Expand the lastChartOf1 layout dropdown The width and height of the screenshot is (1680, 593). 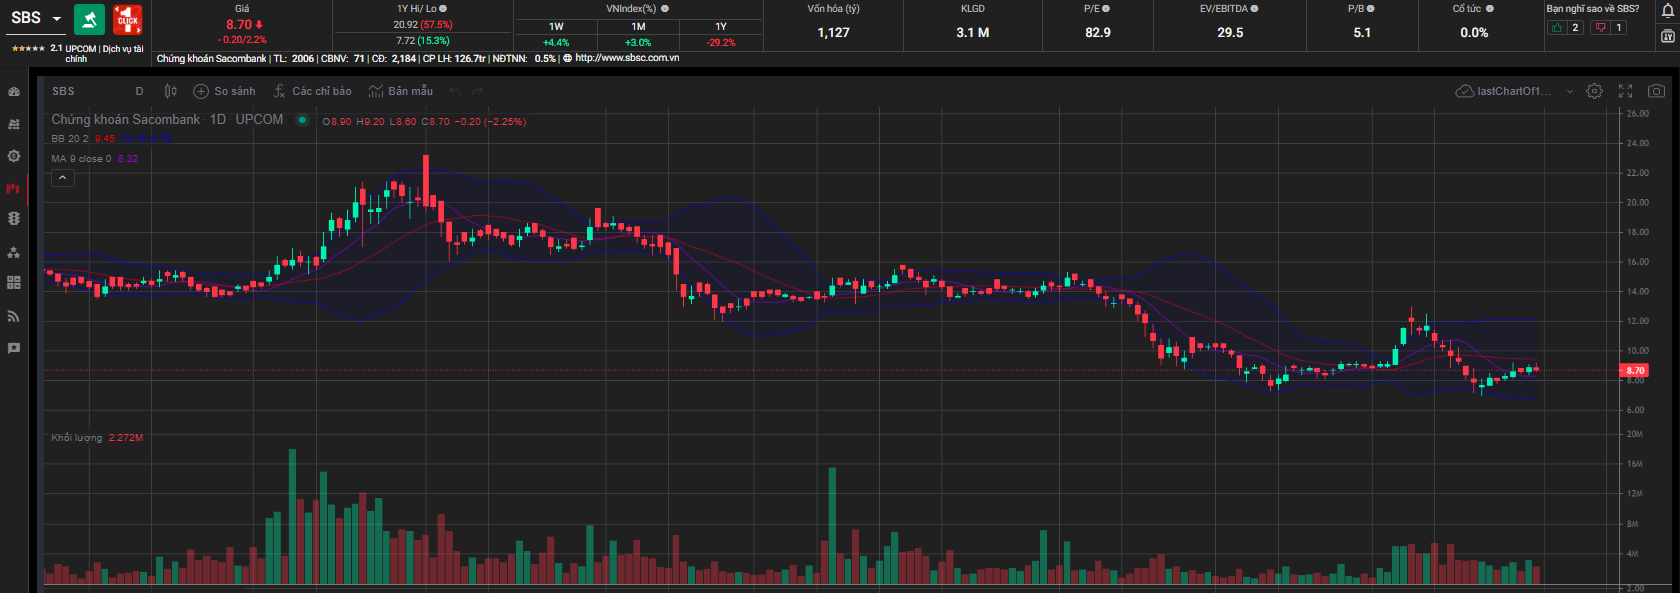(x=1569, y=91)
